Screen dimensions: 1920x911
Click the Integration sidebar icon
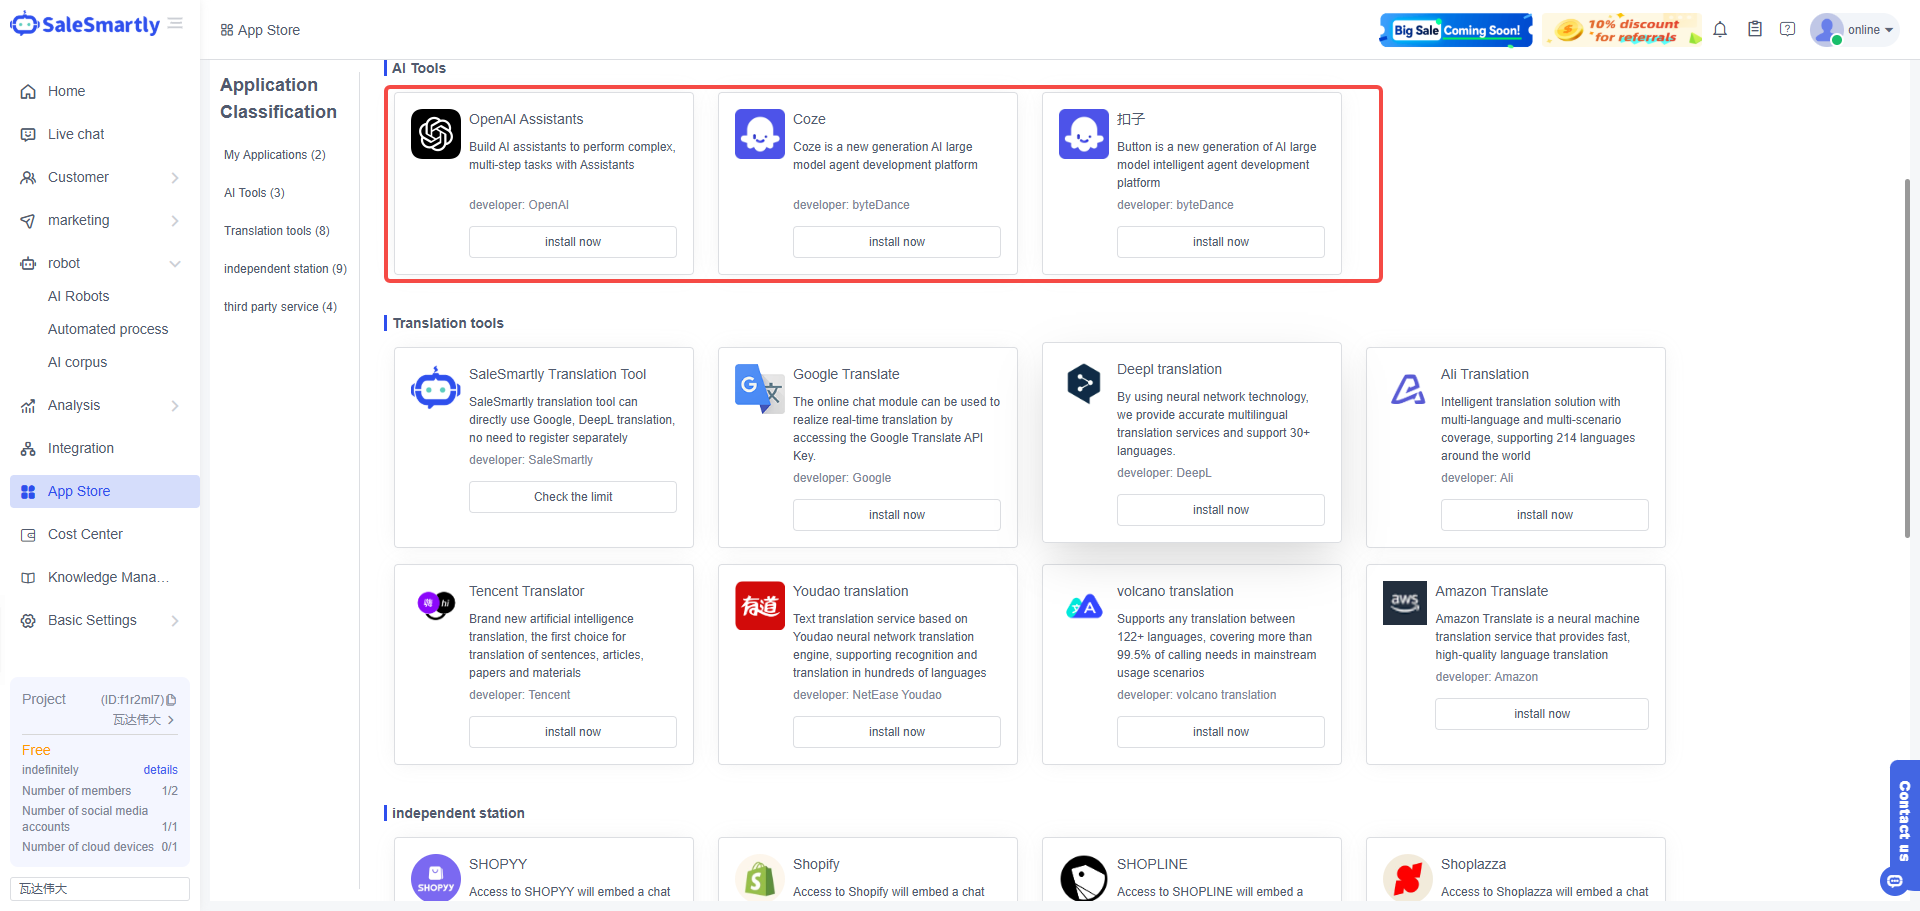[x=28, y=449]
